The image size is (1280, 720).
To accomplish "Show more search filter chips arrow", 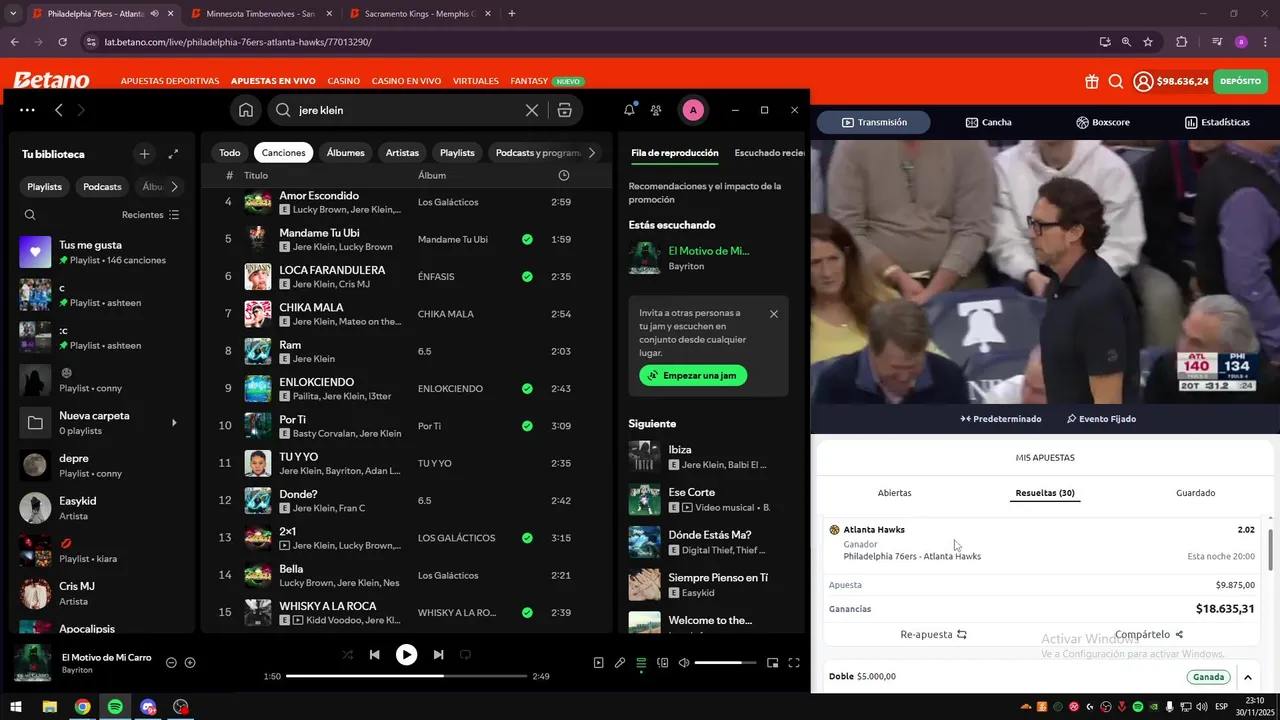I will tap(592, 153).
